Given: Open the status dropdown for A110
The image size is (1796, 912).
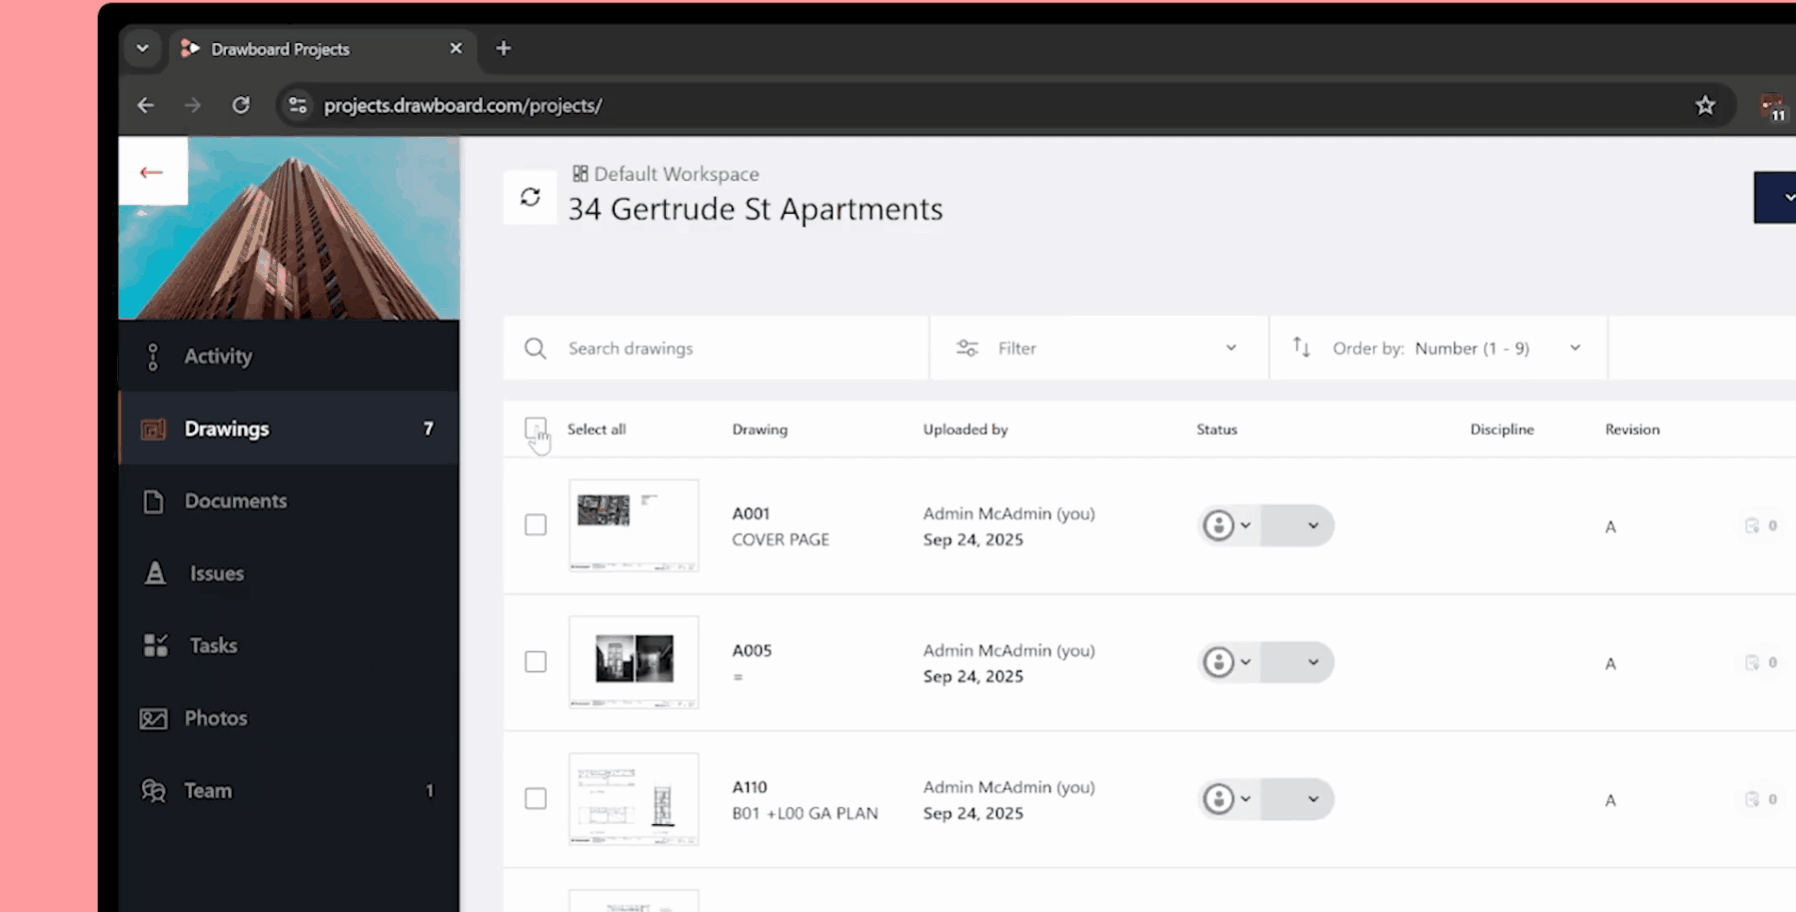Looking at the screenshot, I should point(1298,799).
